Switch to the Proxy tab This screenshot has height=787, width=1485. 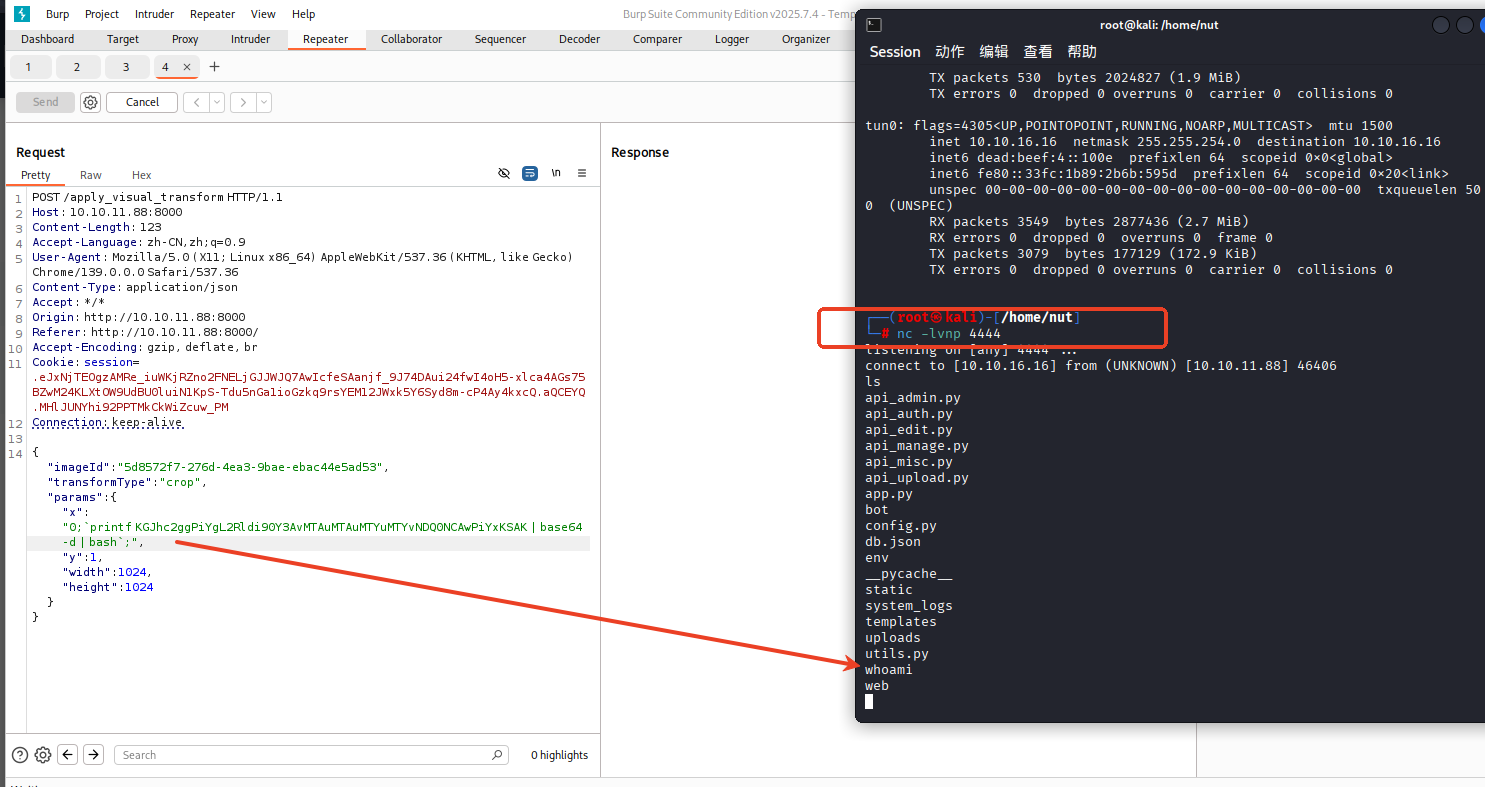185,39
